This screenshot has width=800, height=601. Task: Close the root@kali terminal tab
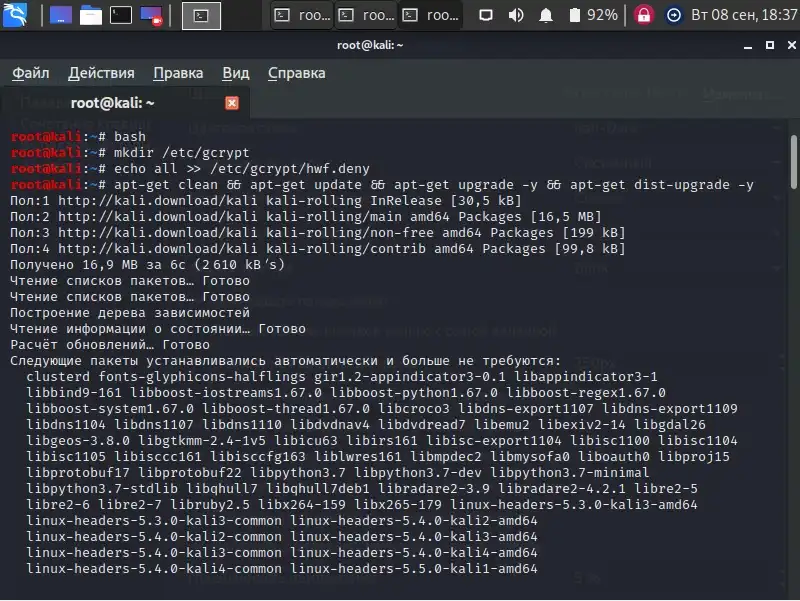(232, 103)
